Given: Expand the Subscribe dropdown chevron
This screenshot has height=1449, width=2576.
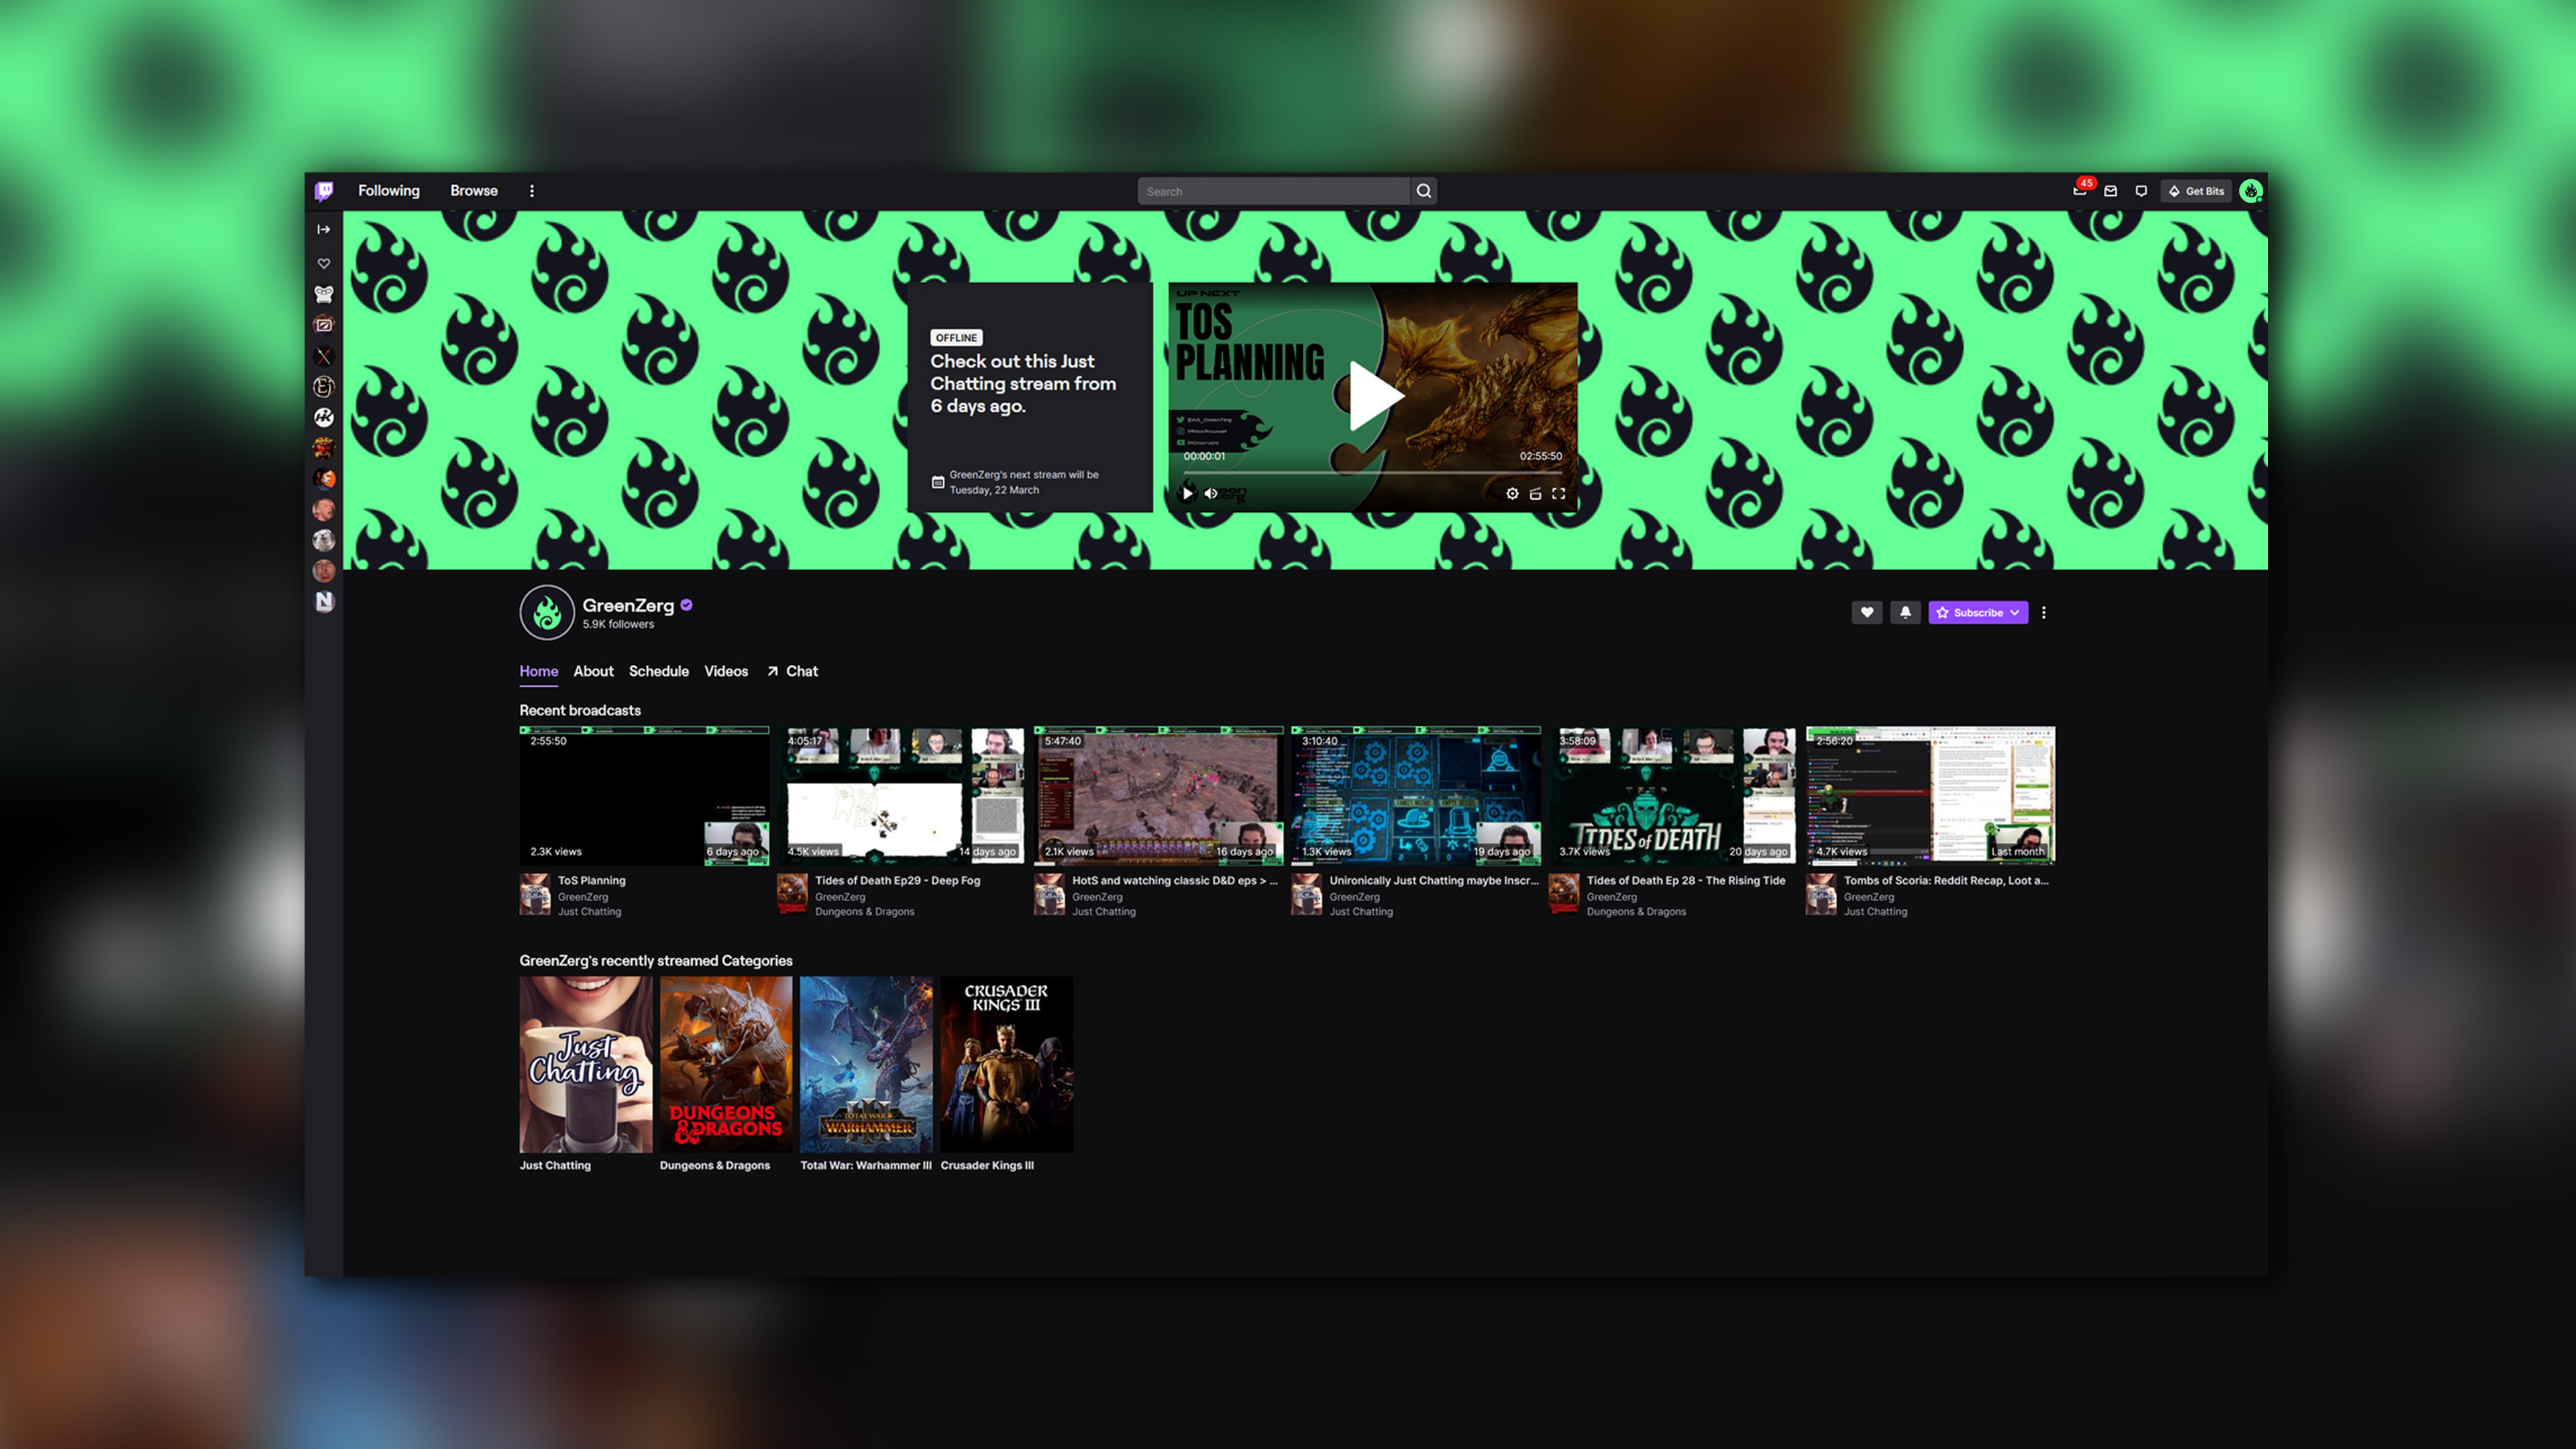Looking at the screenshot, I should point(2015,612).
